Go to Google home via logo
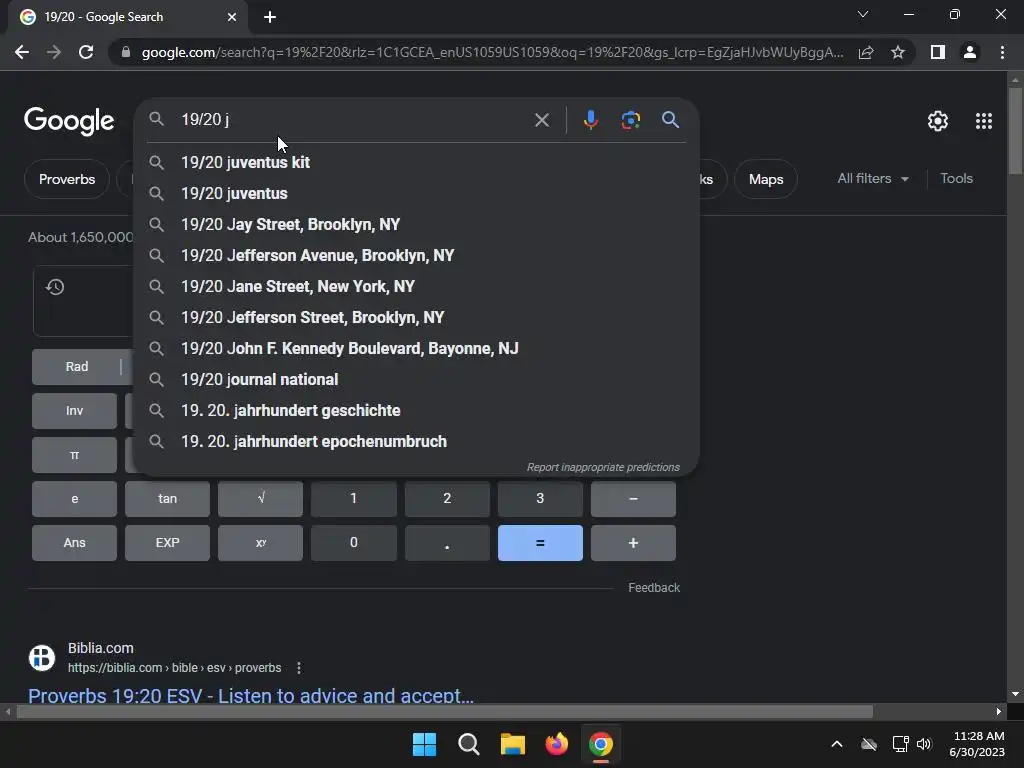This screenshot has width=1024, height=768. [x=69, y=121]
